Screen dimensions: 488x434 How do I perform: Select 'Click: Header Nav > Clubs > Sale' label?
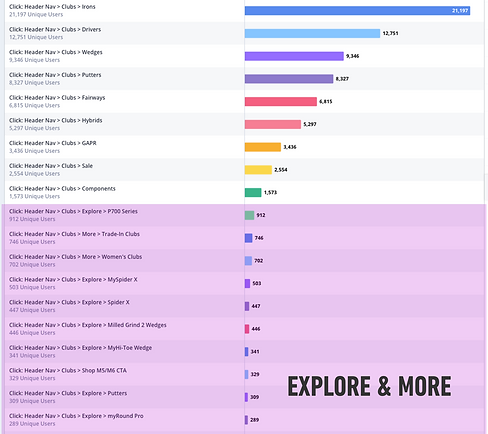click(51, 166)
